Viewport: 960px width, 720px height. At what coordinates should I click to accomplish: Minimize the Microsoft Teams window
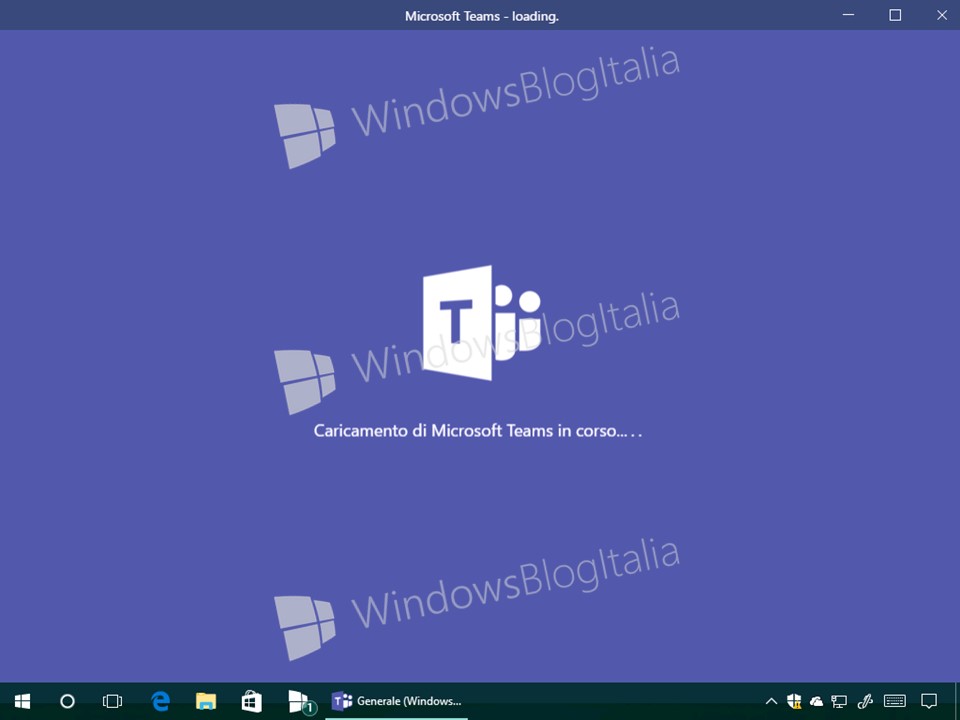(x=848, y=15)
